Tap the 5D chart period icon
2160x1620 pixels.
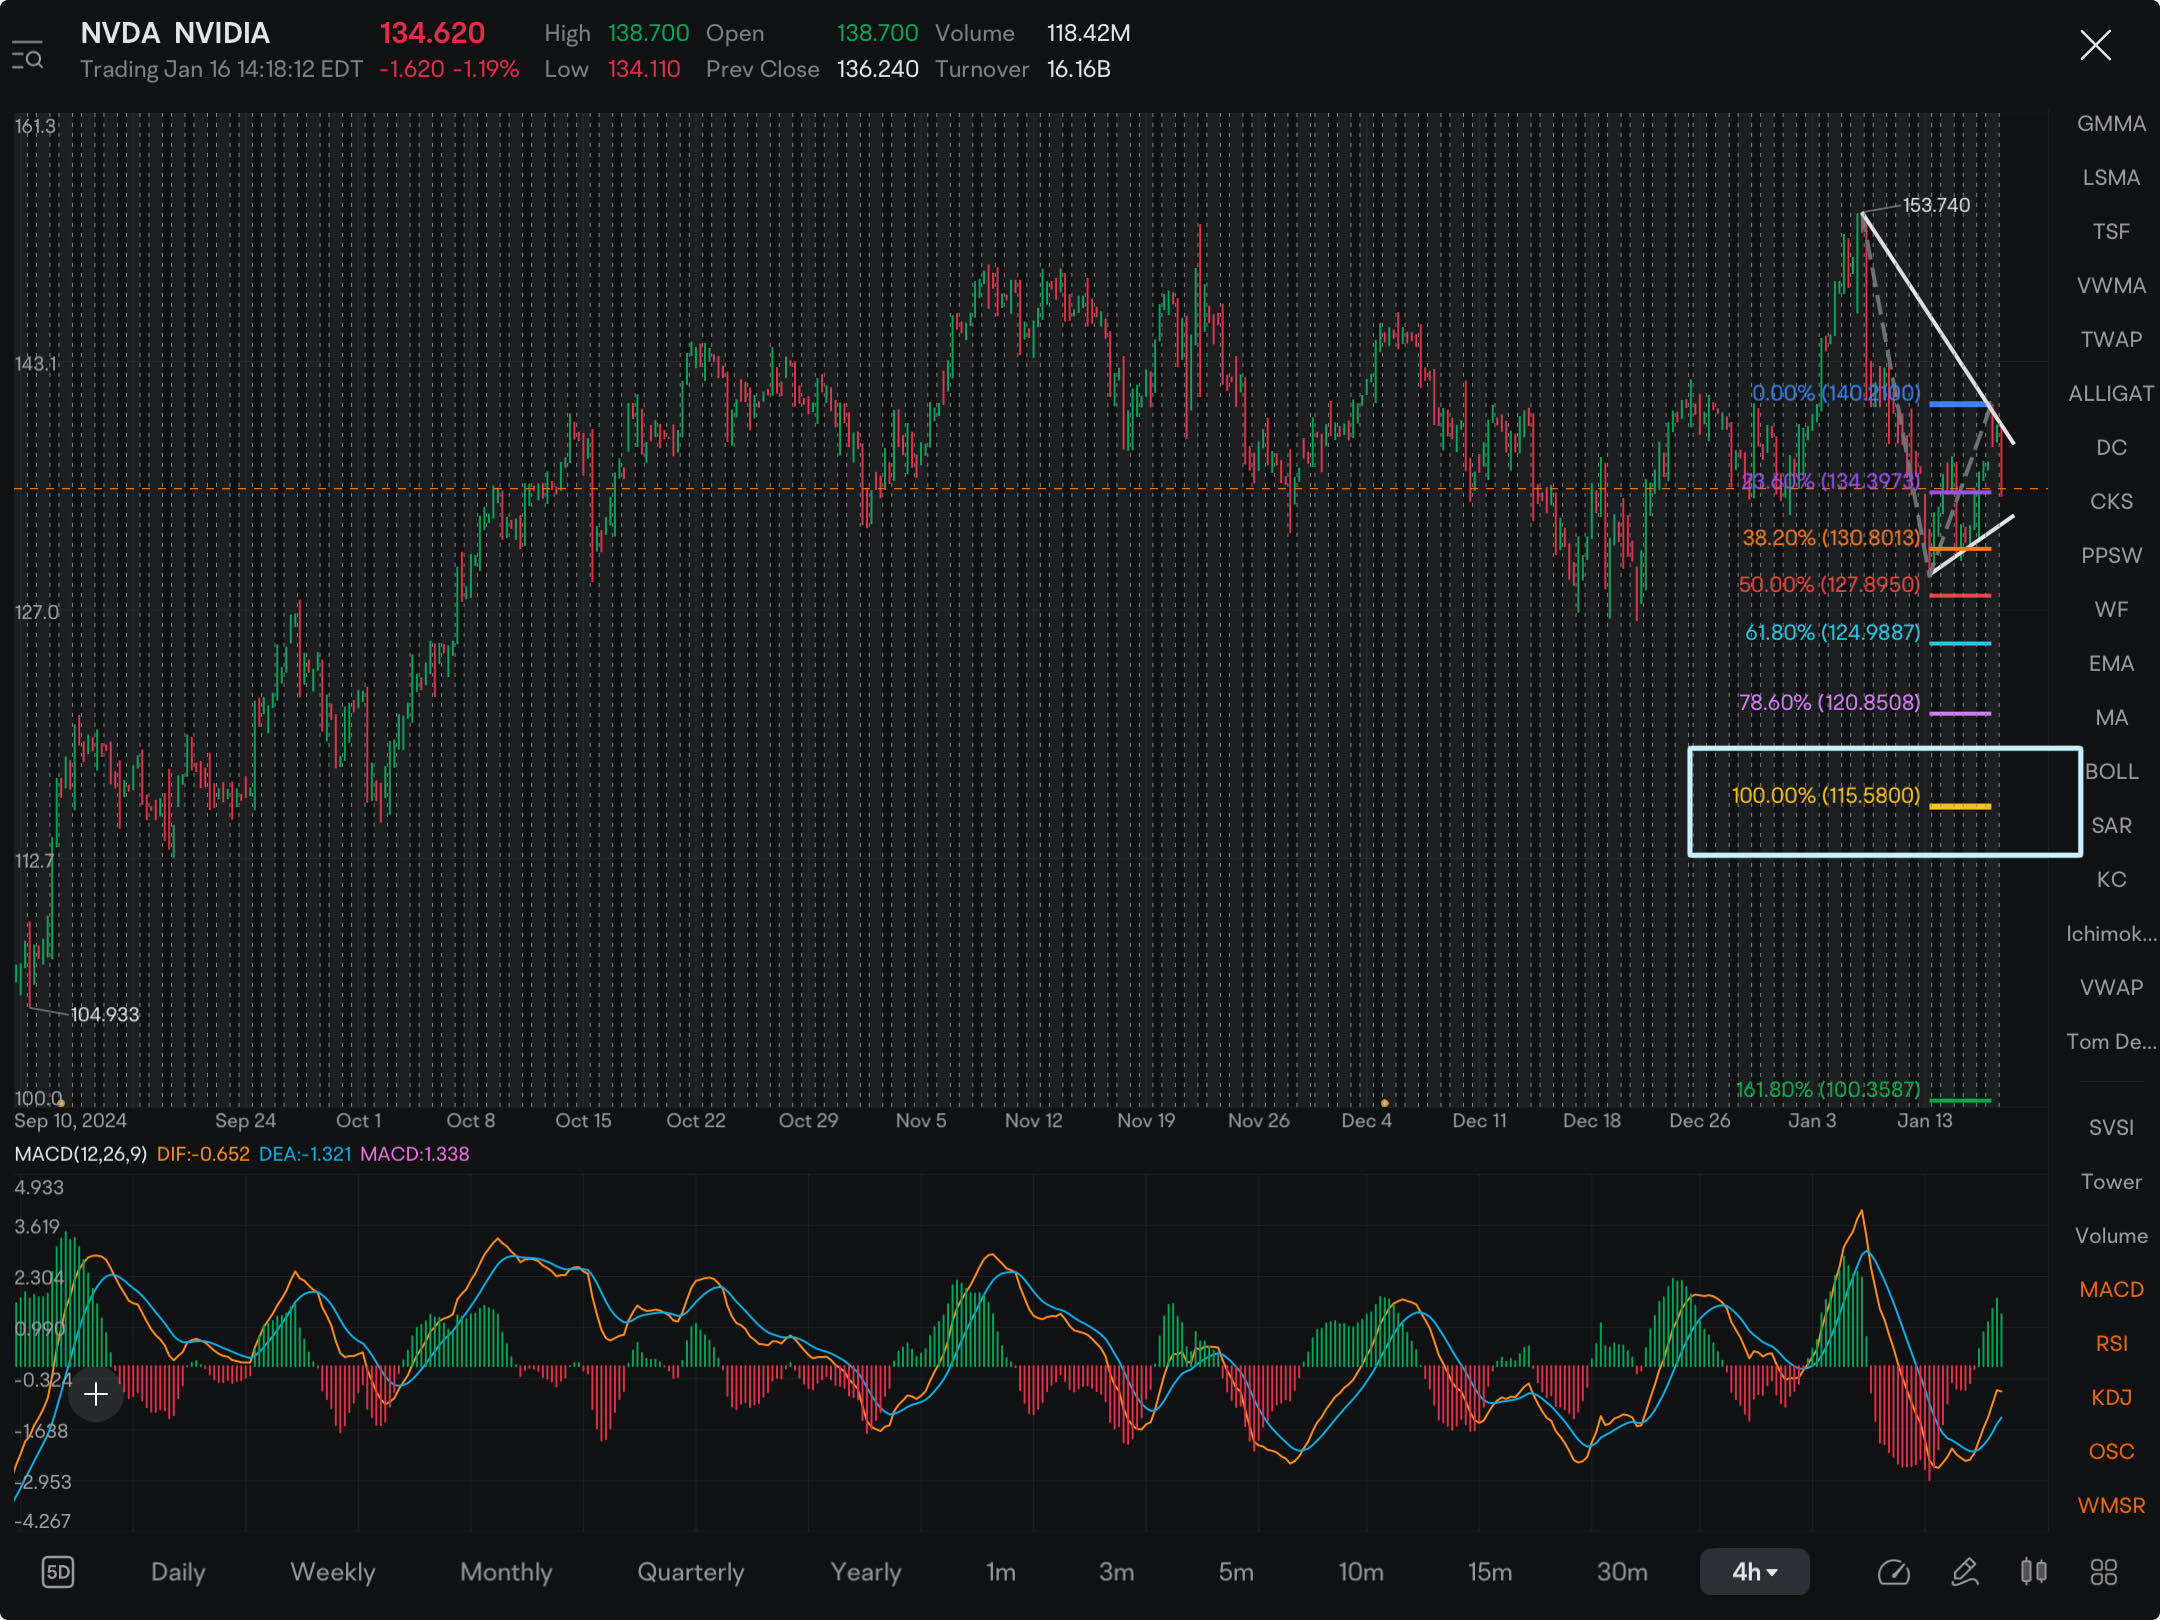pyautogui.click(x=58, y=1572)
